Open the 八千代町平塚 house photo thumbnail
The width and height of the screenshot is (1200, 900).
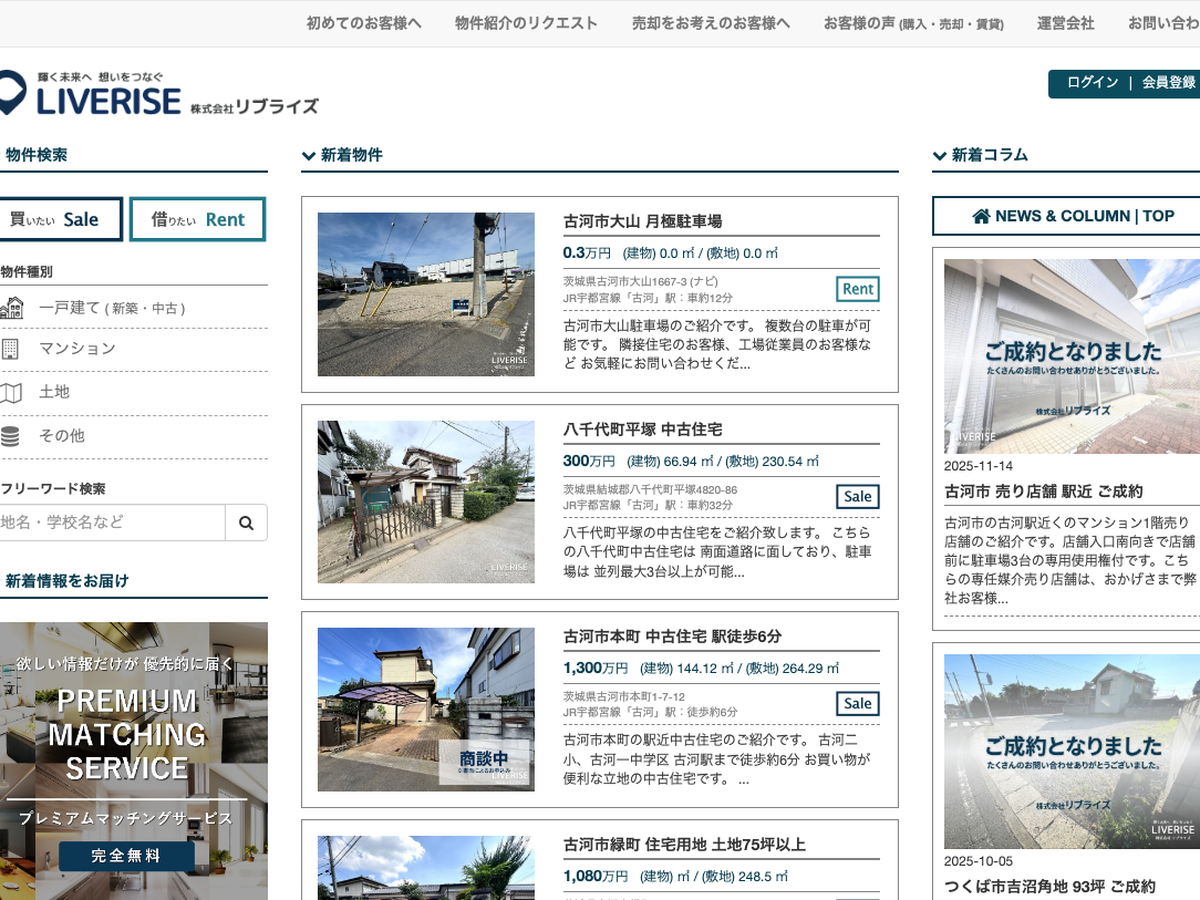[x=426, y=502]
